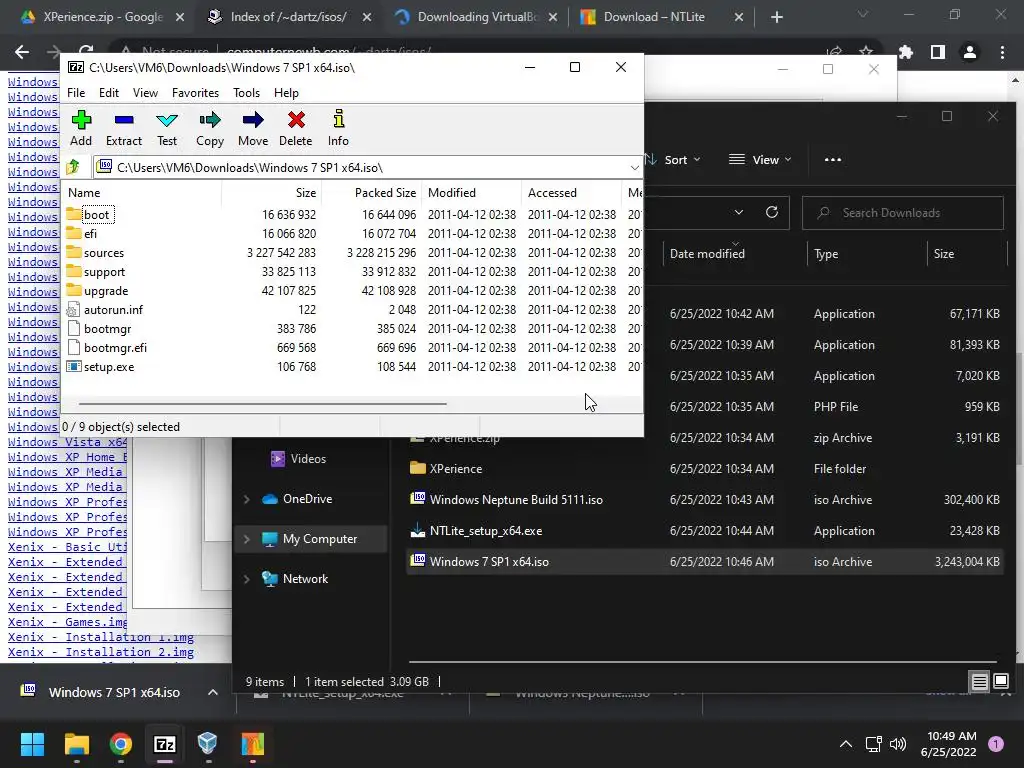Click the Copy toolbar icon in 7-Zip
This screenshot has width=1024, height=768.
click(x=210, y=129)
